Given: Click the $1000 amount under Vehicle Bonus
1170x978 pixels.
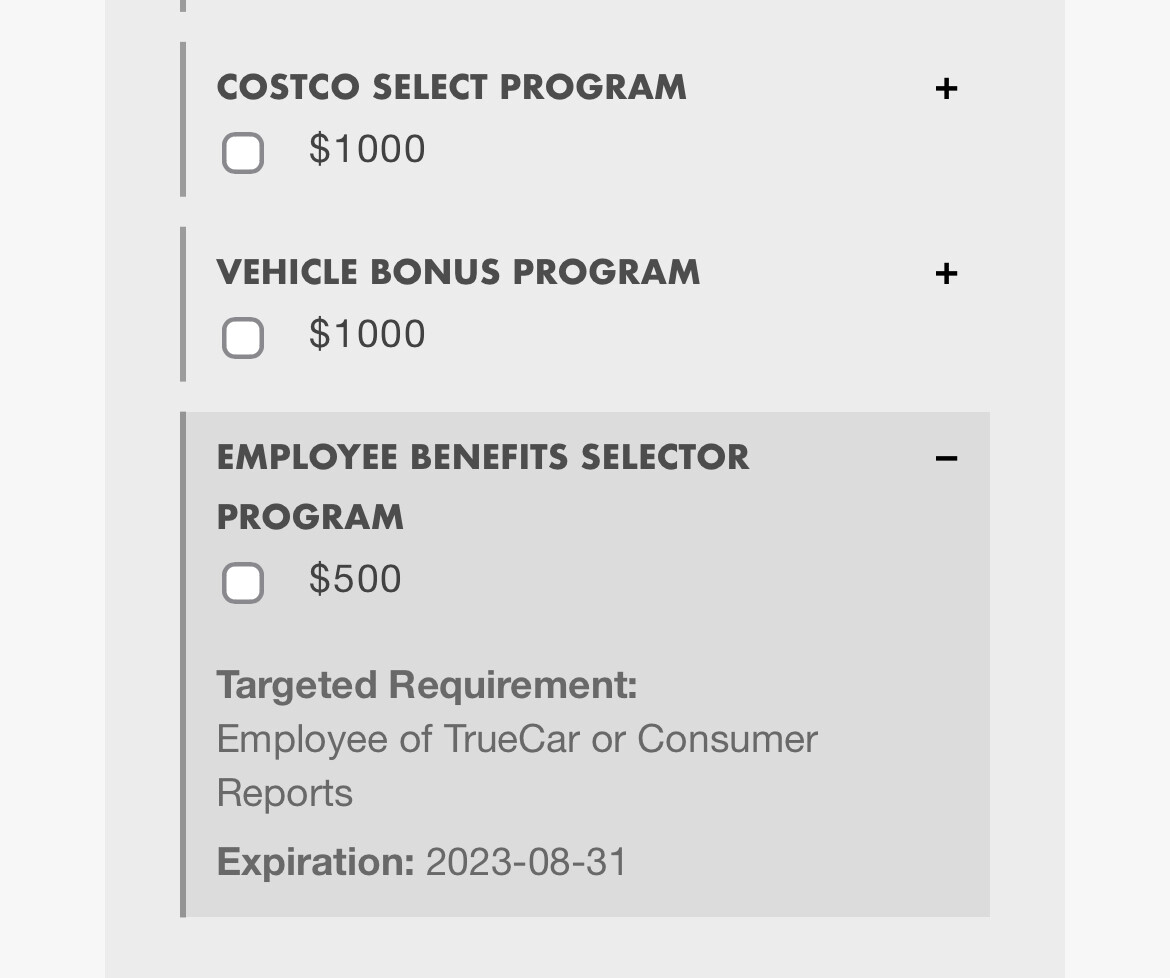Looking at the screenshot, I should point(367,335).
